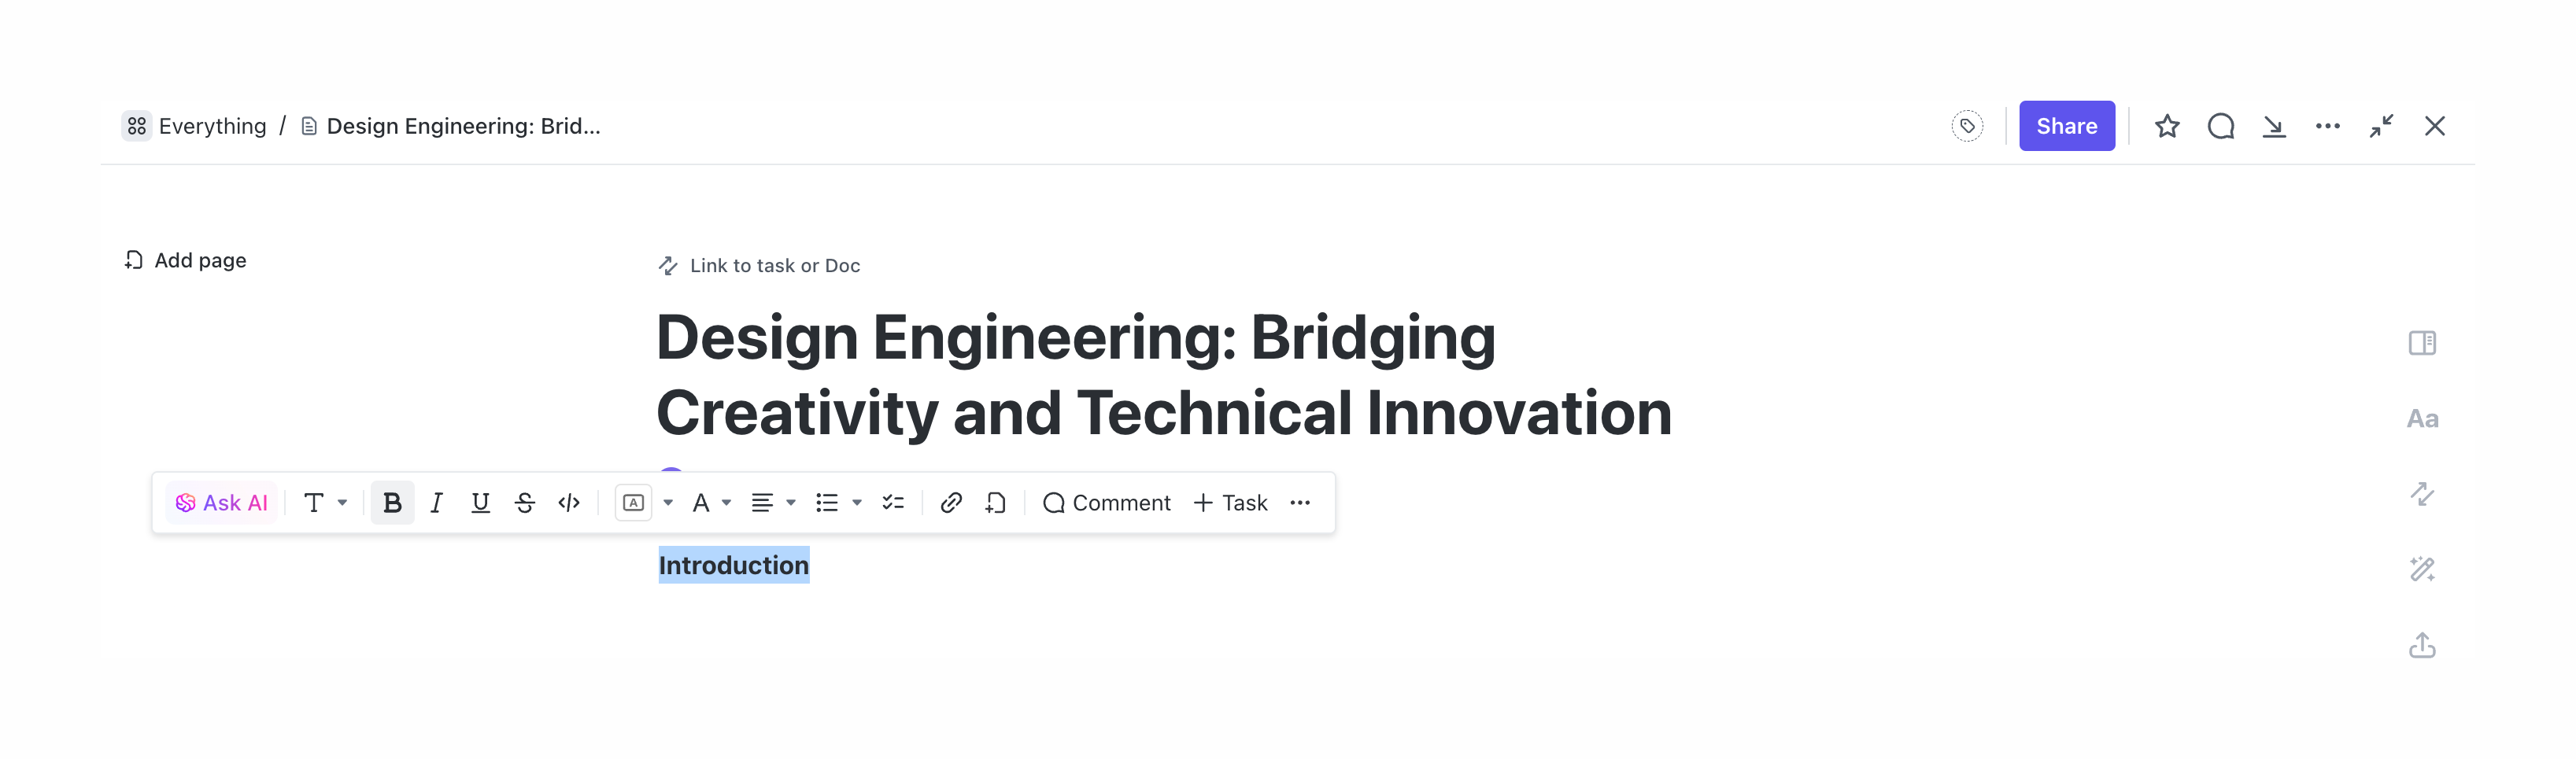The height and width of the screenshot is (759, 2576).
Task: Click the Share button
Action: coord(2066,126)
